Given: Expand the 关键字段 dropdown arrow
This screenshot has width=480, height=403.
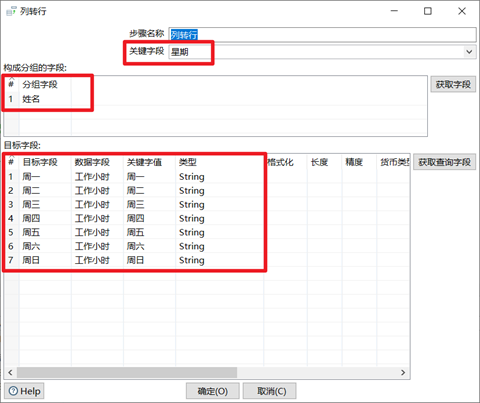Looking at the screenshot, I should [469, 52].
